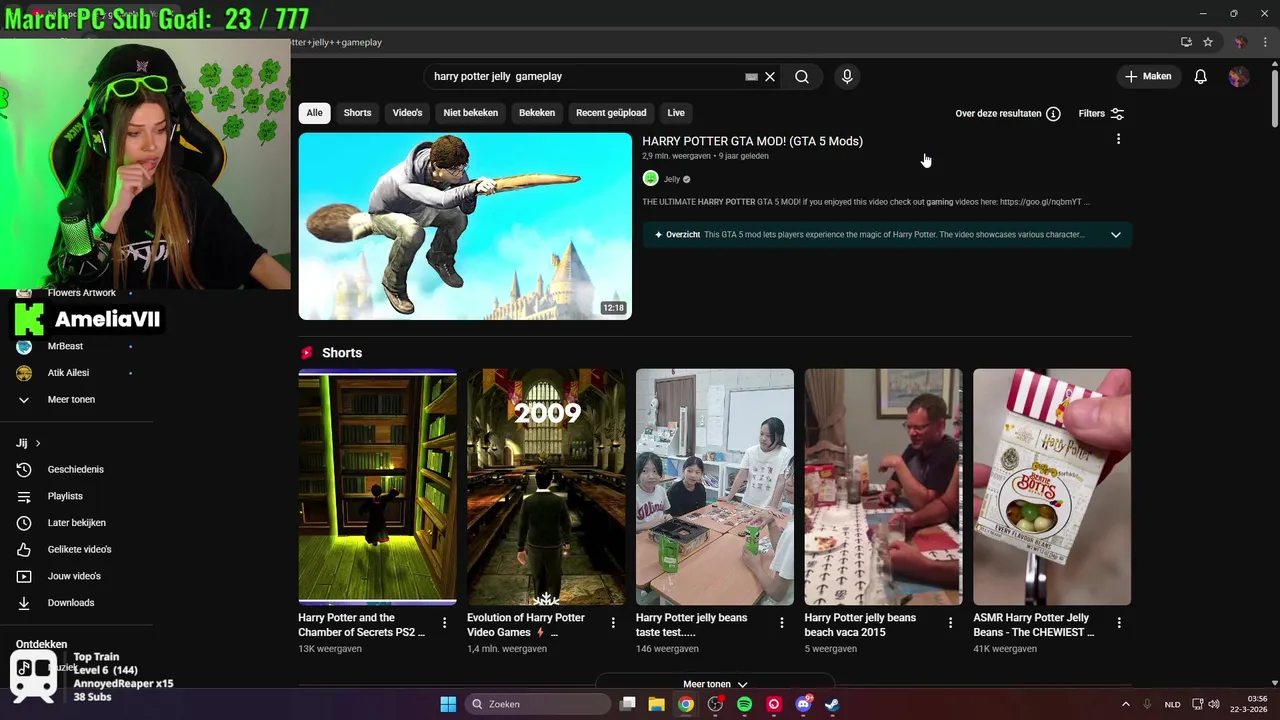Show hidden system tray icons
Viewport: 1280px width, 720px height.
click(x=1125, y=704)
